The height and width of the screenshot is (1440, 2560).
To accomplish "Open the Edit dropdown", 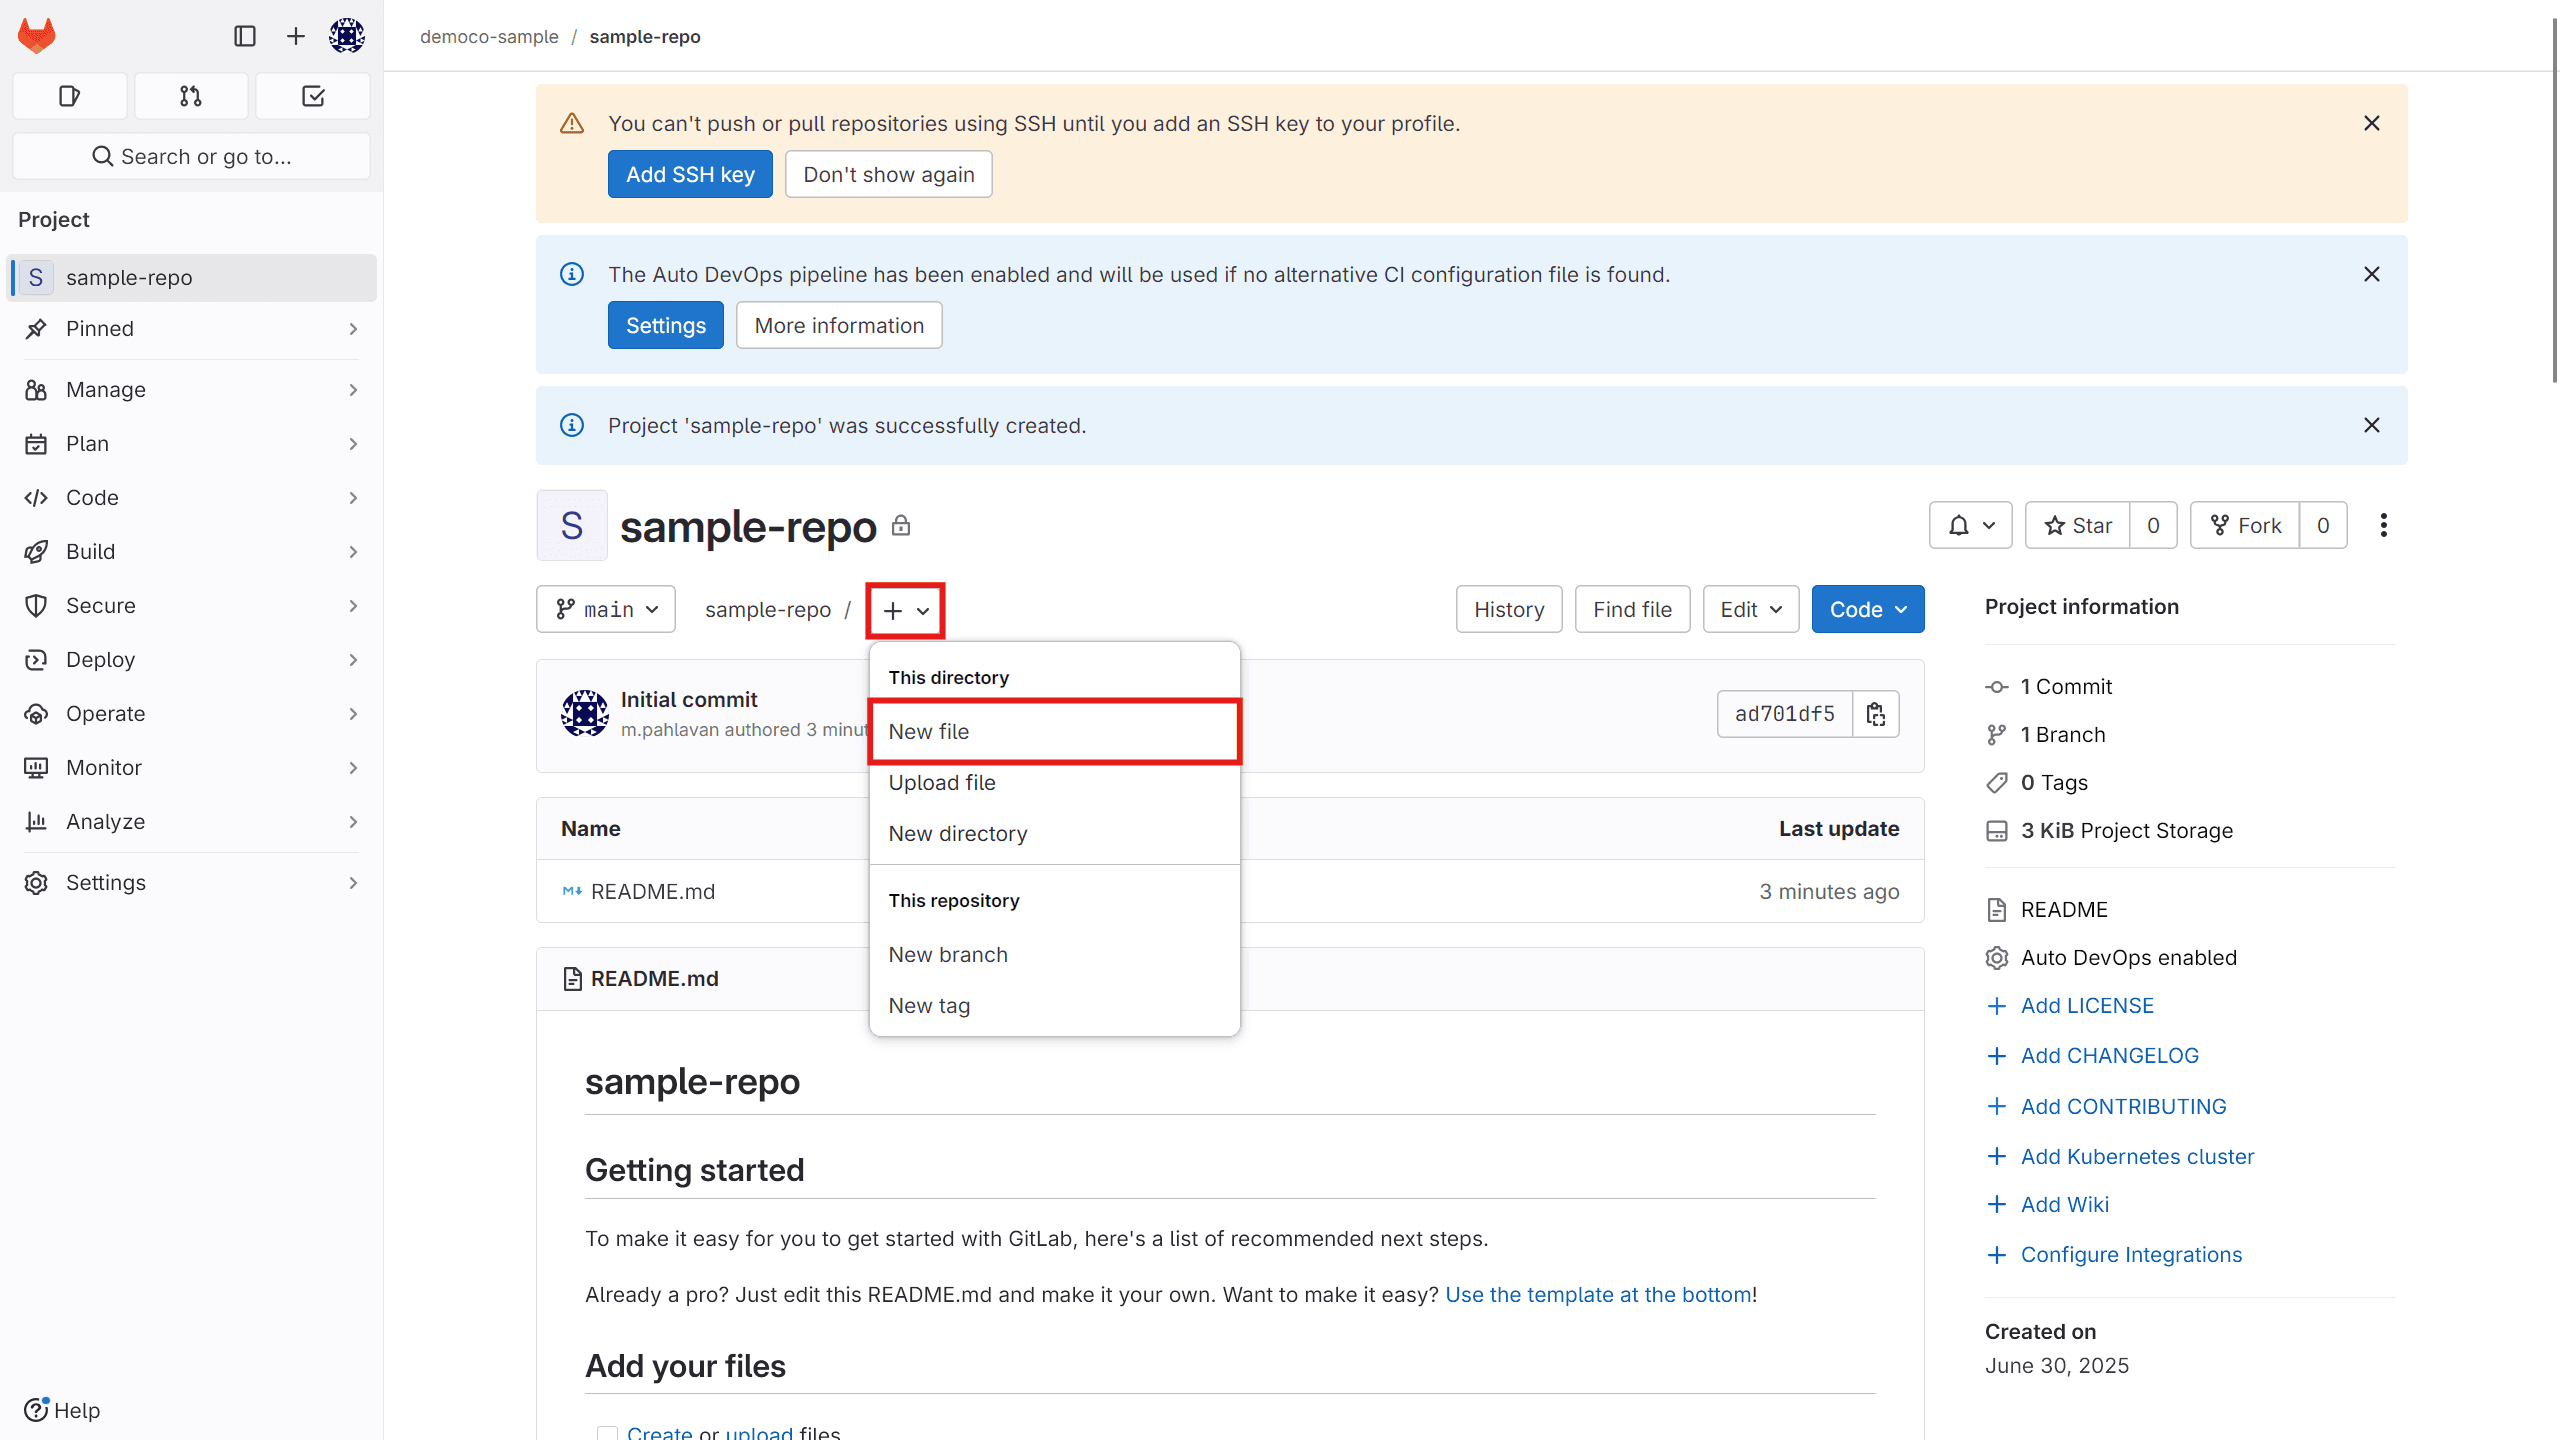I will click(1751, 609).
